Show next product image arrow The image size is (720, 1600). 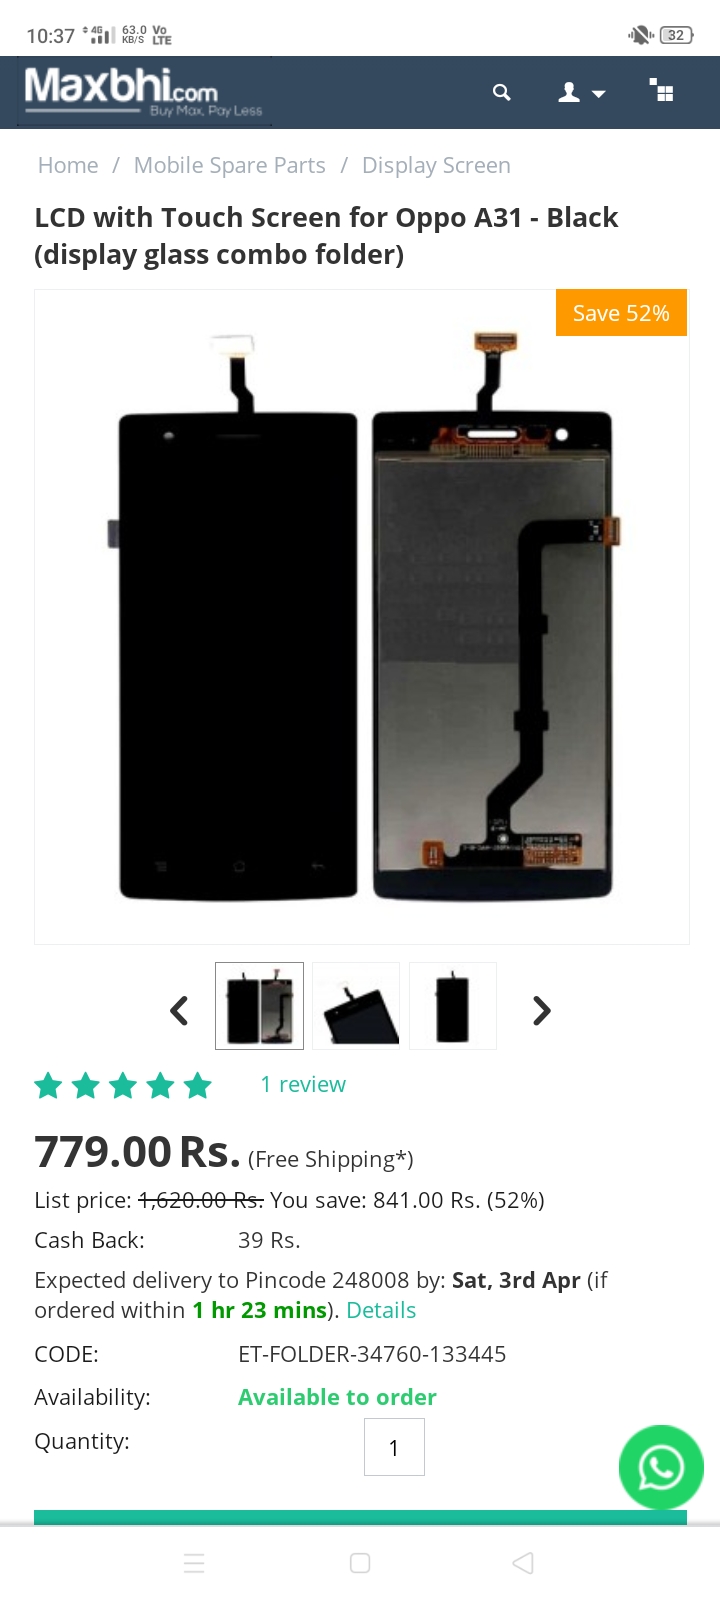pyautogui.click(x=541, y=1011)
